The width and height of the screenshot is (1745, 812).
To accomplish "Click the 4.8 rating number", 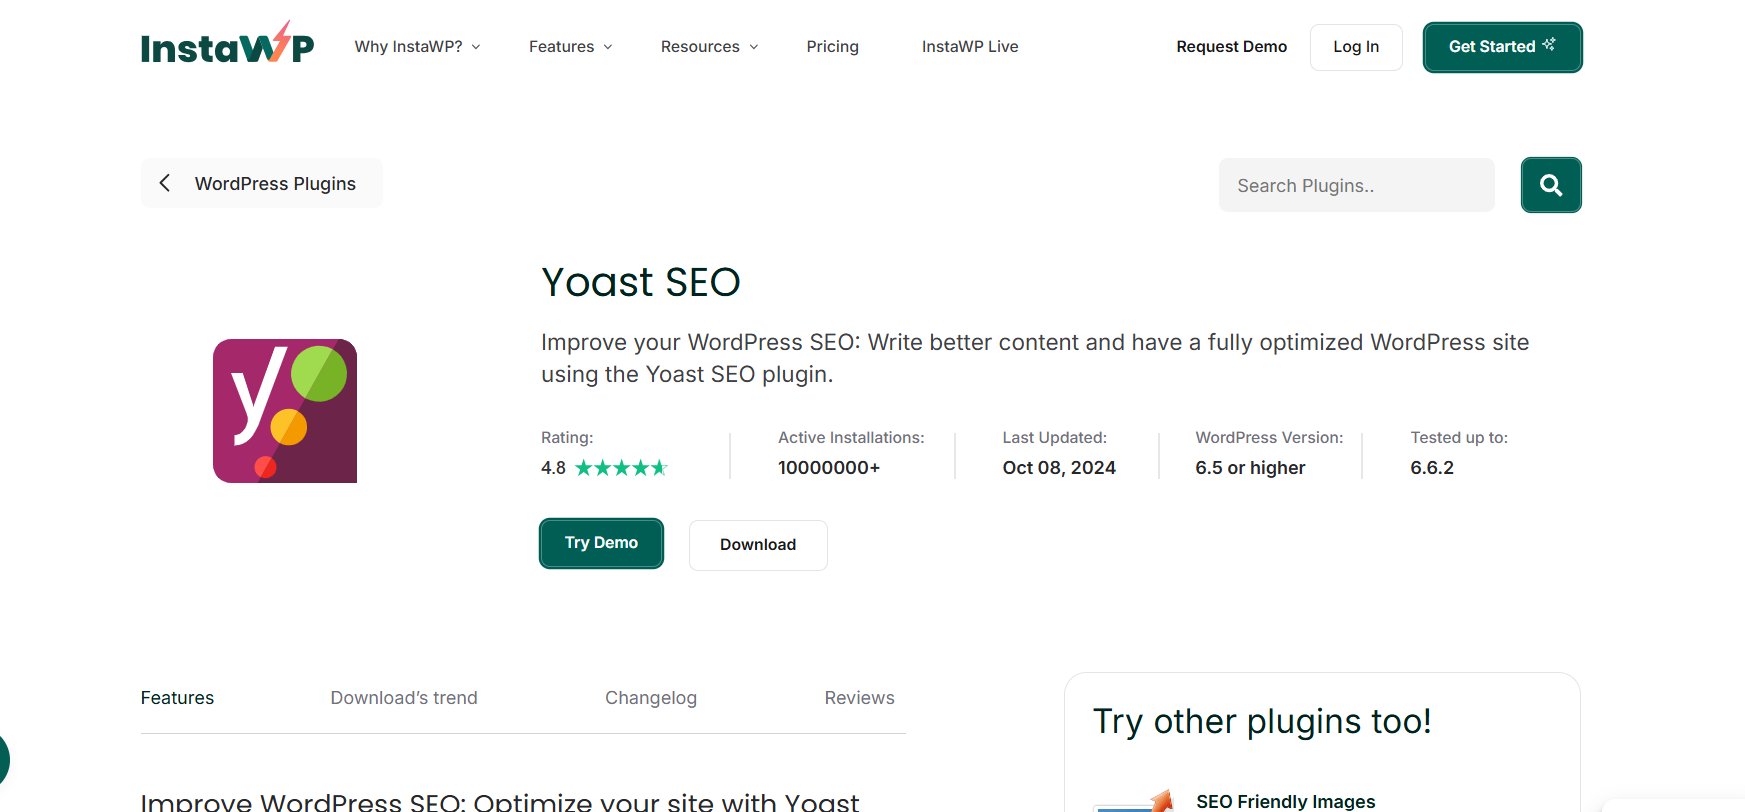I will pyautogui.click(x=553, y=468).
